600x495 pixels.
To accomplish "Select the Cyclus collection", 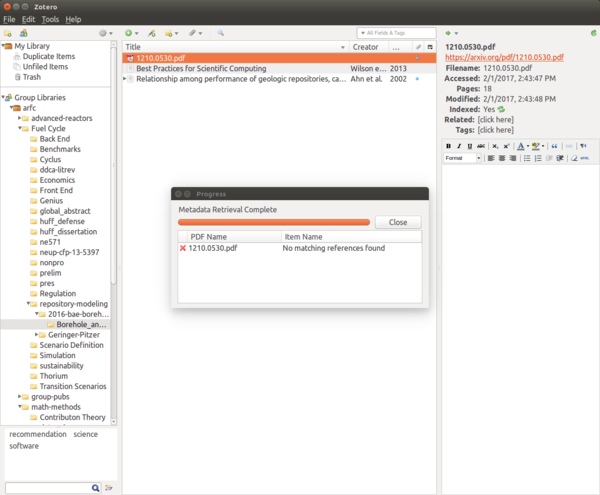I will coord(50,159).
